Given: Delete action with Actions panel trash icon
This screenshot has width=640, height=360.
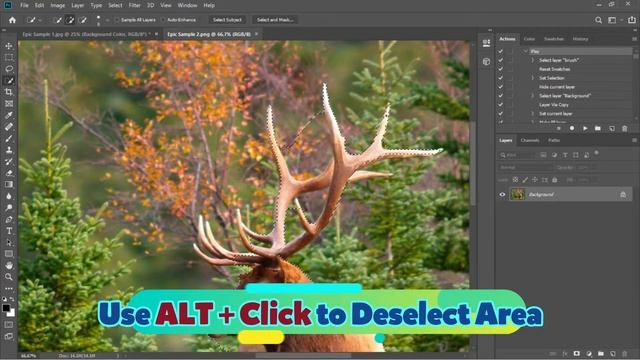Looking at the screenshot, I should tap(624, 129).
